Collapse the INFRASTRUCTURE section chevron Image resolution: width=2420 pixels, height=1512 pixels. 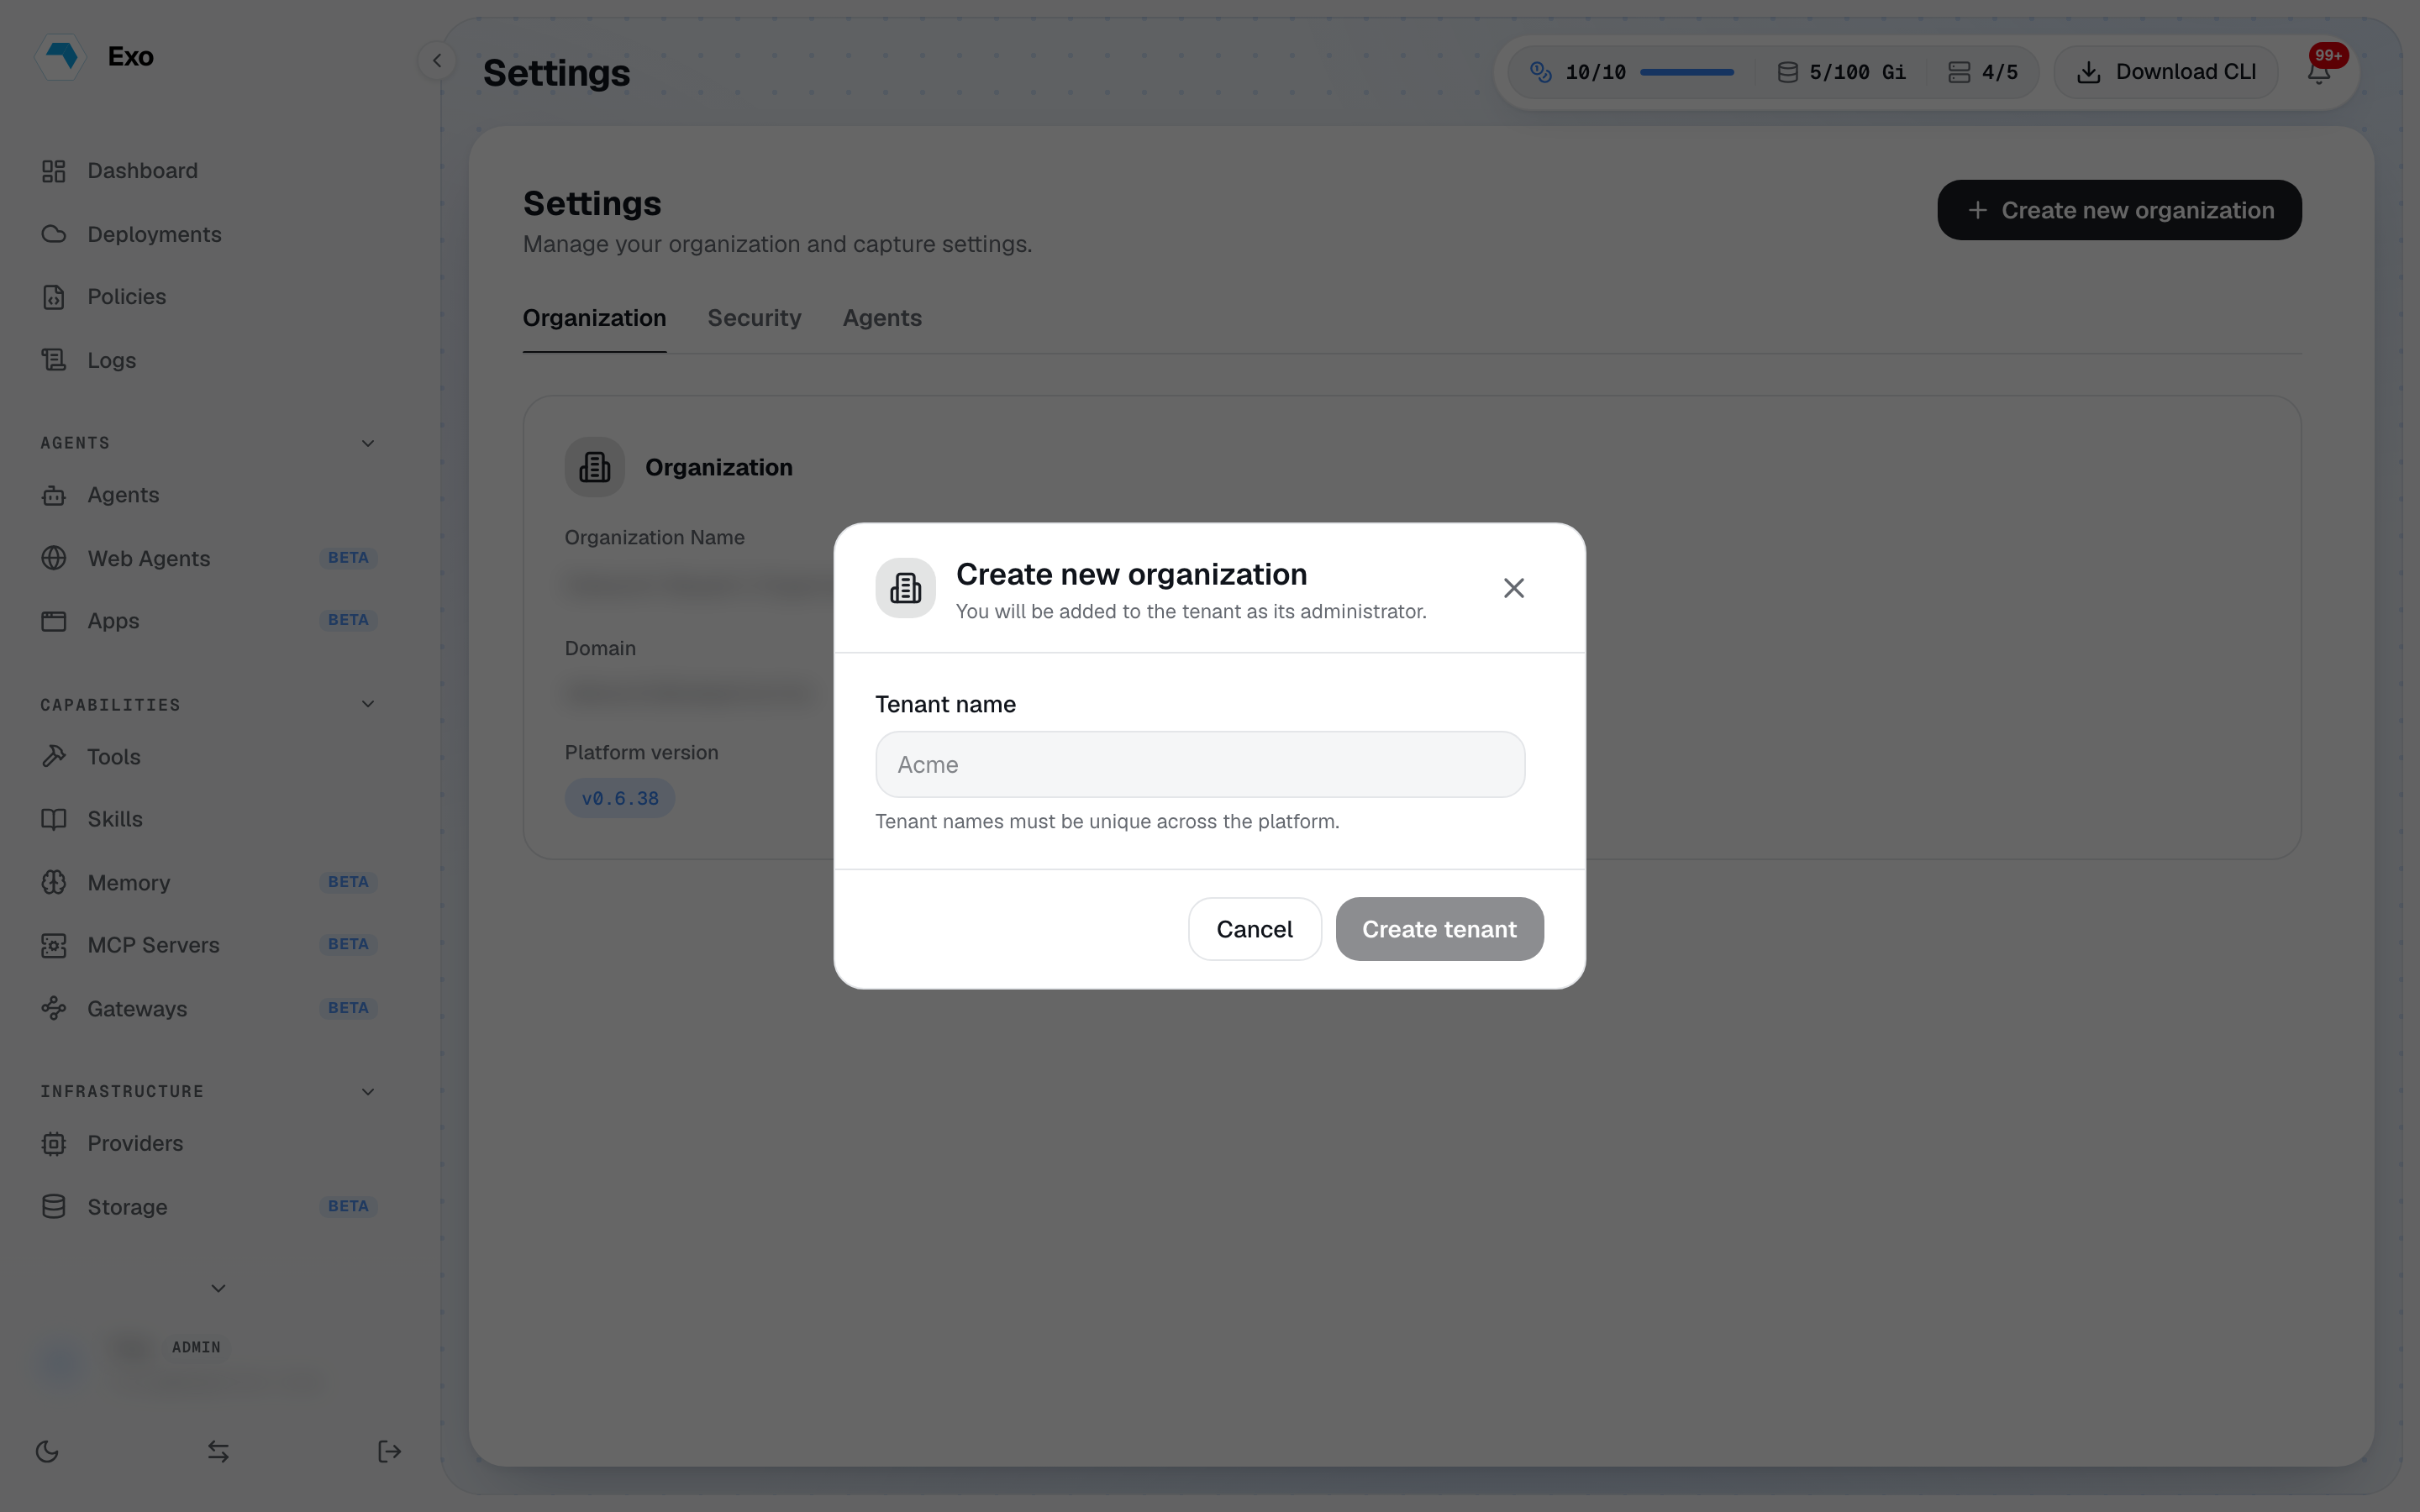pyautogui.click(x=368, y=1091)
